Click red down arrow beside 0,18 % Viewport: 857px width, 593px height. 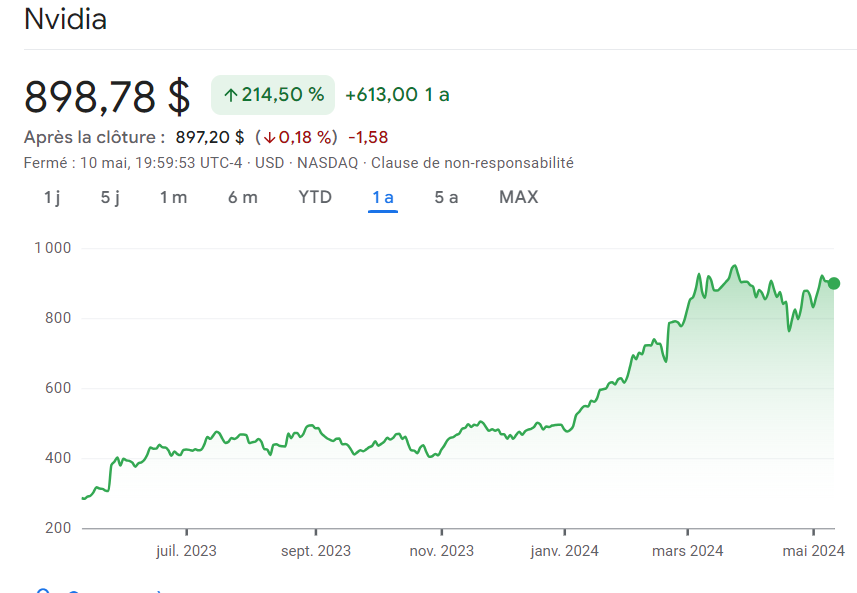point(269,137)
